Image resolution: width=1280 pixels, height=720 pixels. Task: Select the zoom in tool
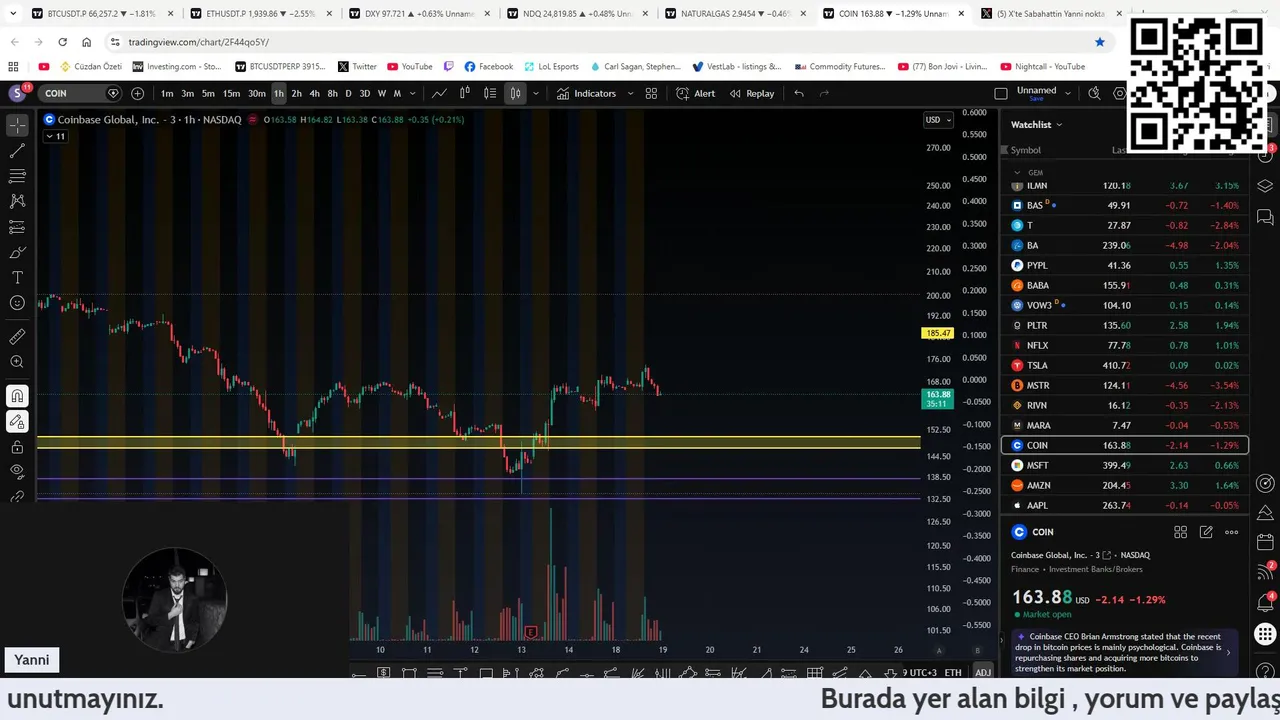pos(17,362)
